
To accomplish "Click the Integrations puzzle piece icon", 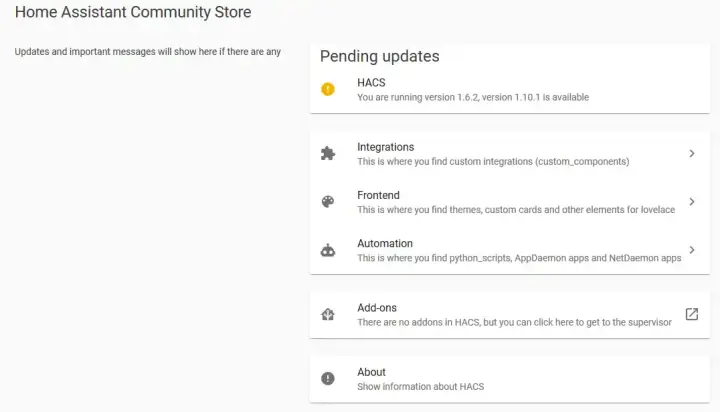I will [x=327, y=153].
